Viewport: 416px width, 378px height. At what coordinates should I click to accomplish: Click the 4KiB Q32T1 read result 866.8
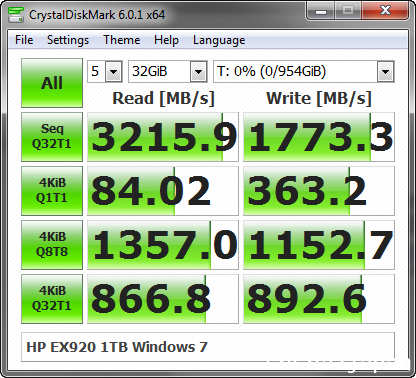pyautogui.click(x=163, y=299)
